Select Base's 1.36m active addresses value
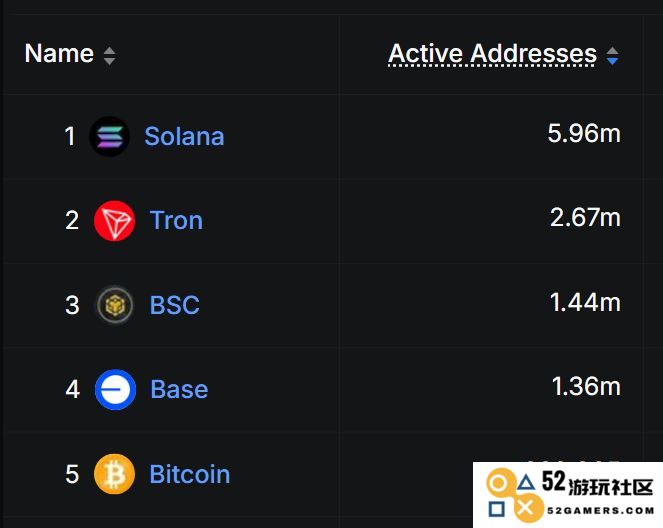This screenshot has width=663, height=528. pos(586,386)
